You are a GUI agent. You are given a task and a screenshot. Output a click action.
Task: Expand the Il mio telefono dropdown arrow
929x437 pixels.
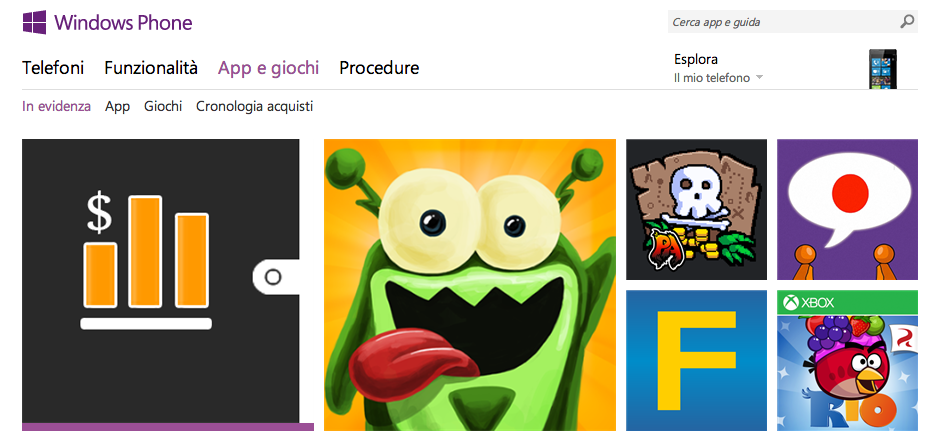[759, 78]
